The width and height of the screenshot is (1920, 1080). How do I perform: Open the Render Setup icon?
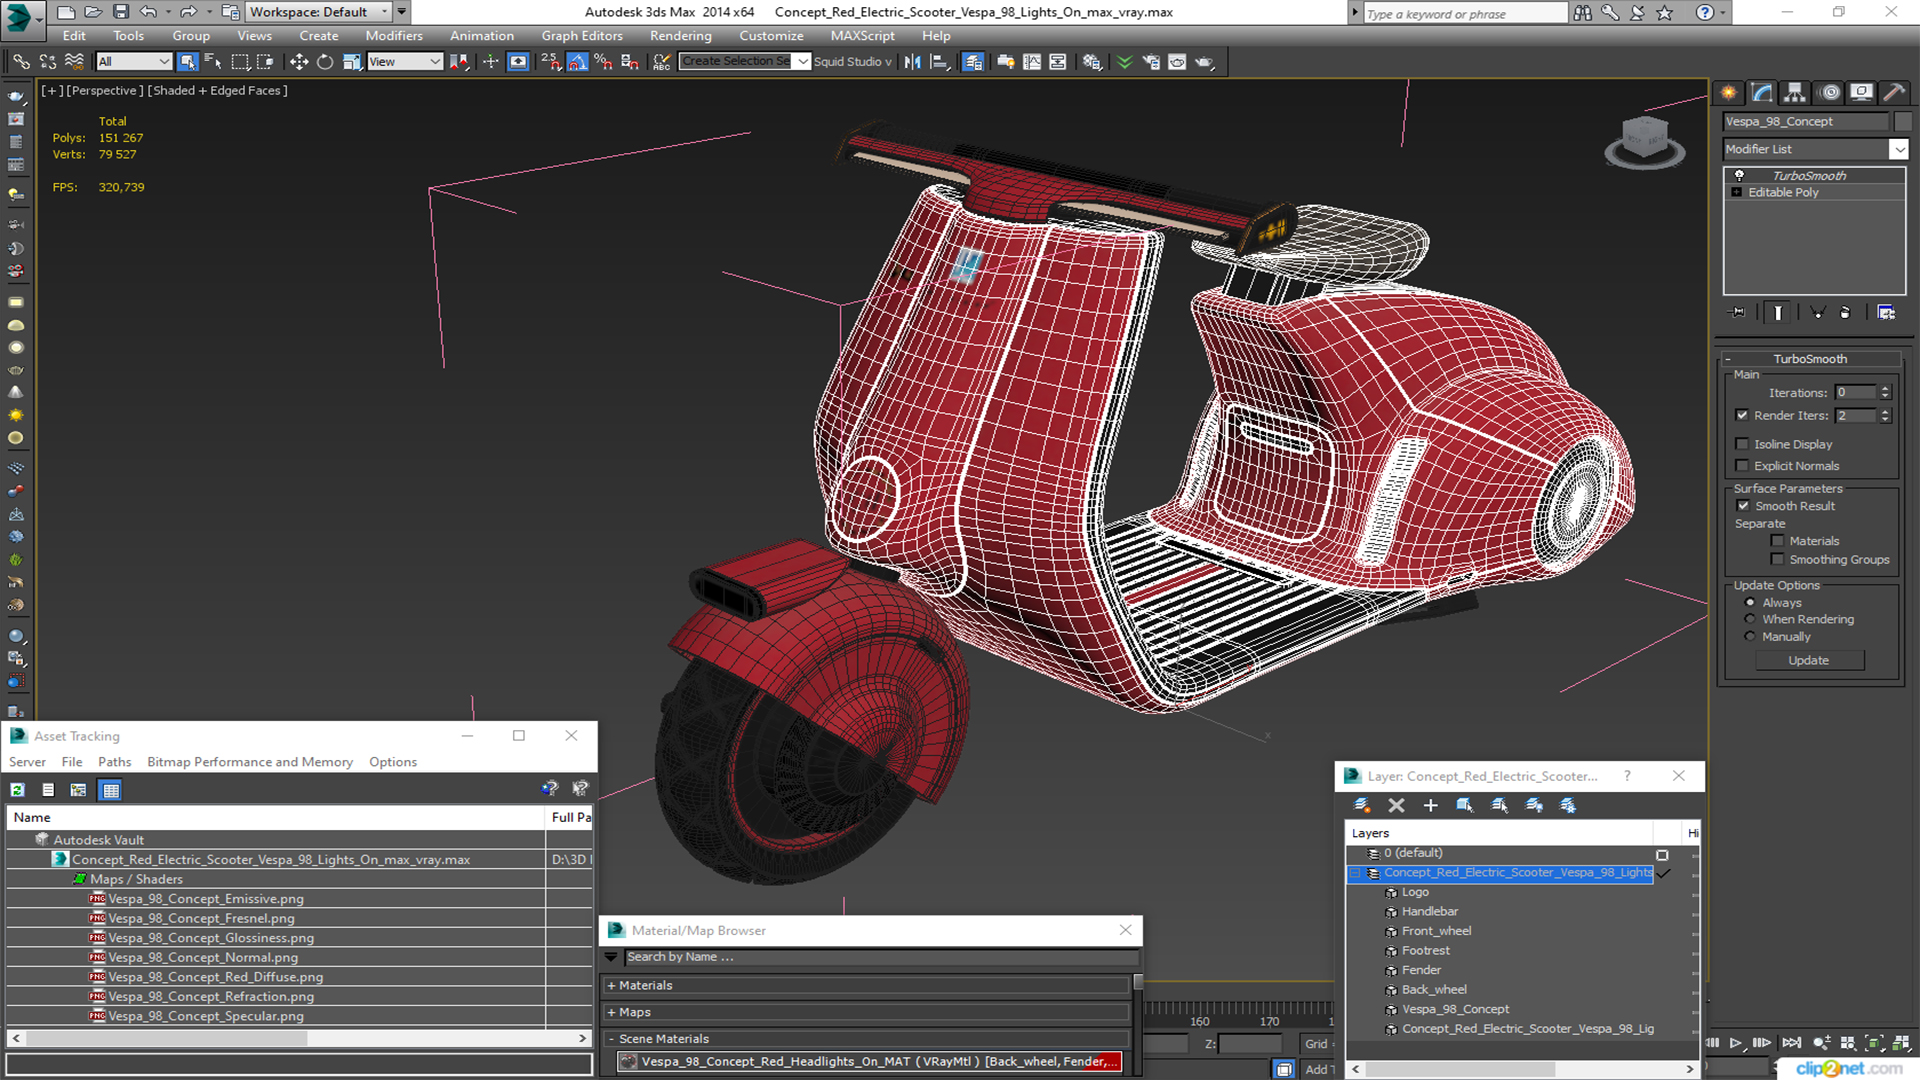point(1151,62)
